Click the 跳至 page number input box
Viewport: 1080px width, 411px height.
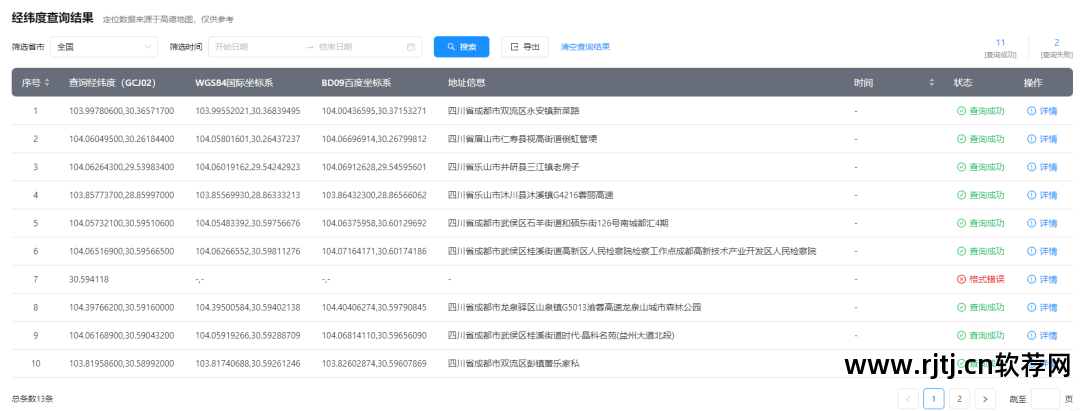[x=1045, y=399]
